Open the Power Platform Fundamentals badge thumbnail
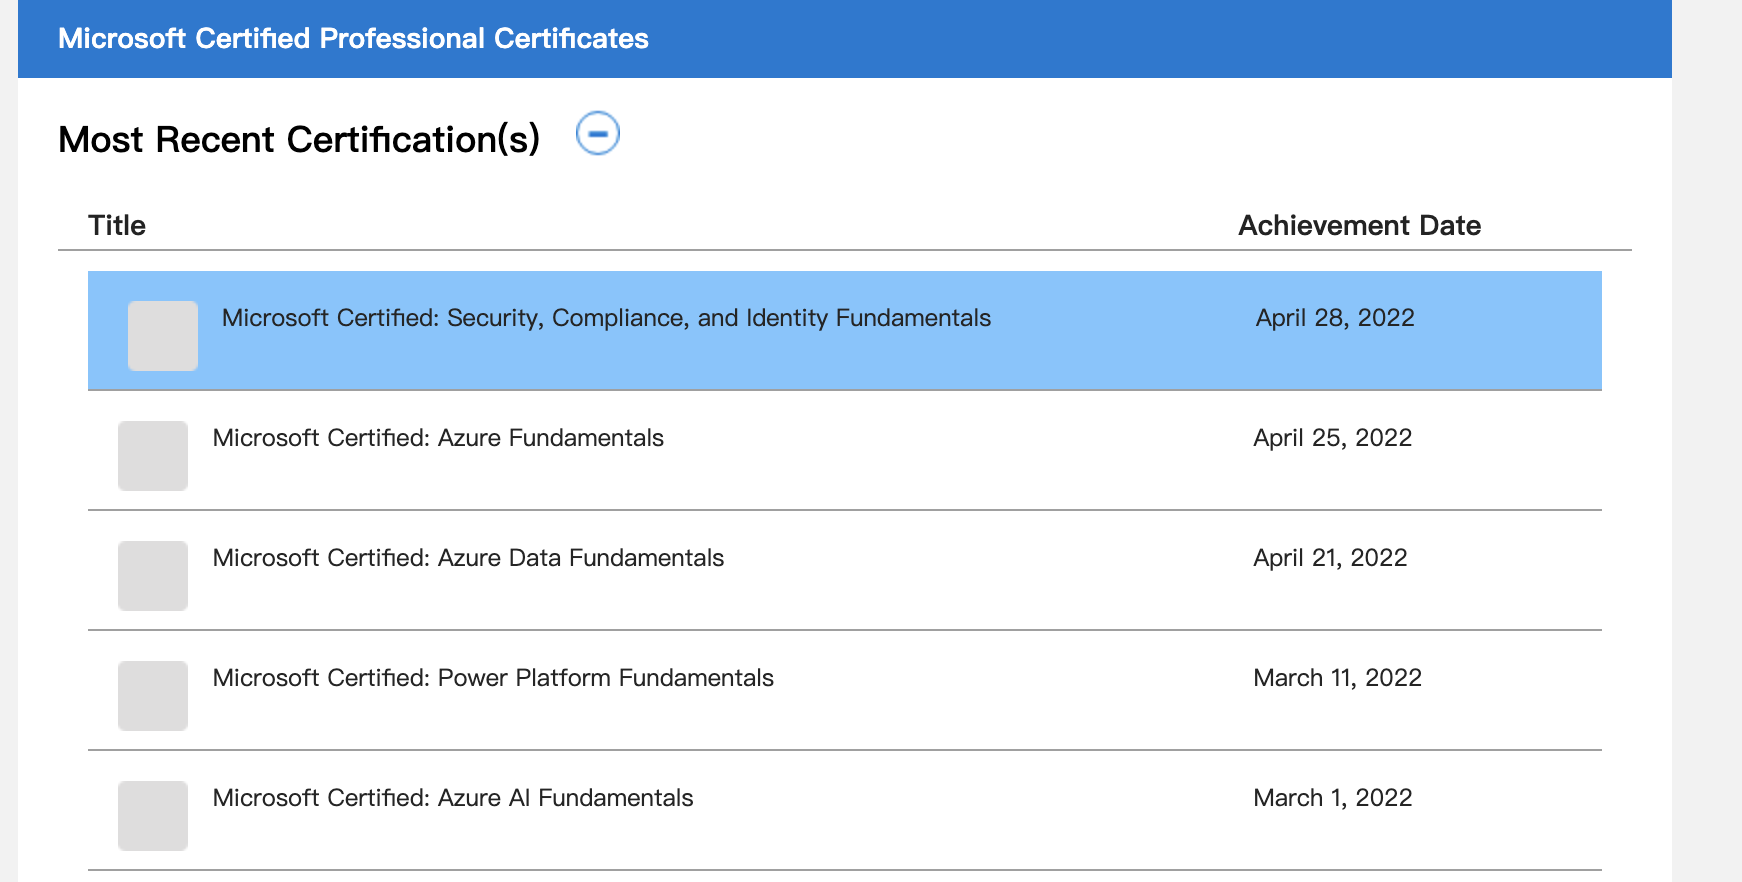 pos(153,696)
